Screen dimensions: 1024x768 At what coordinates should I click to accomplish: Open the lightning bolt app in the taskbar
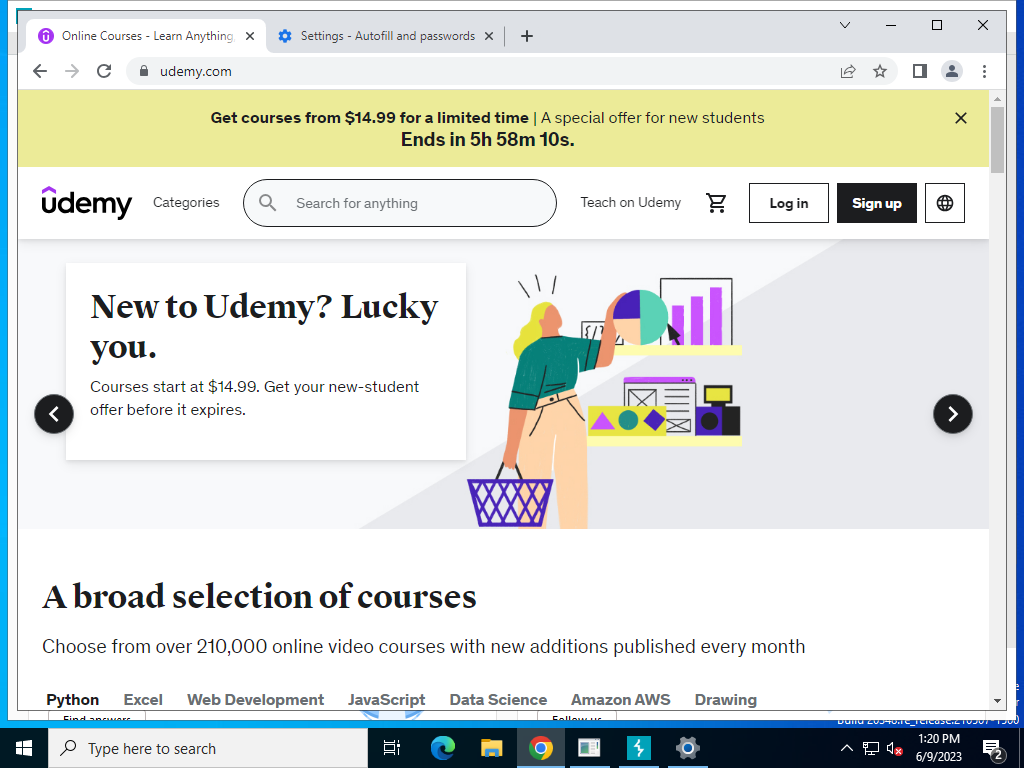click(x=639, y=748)
